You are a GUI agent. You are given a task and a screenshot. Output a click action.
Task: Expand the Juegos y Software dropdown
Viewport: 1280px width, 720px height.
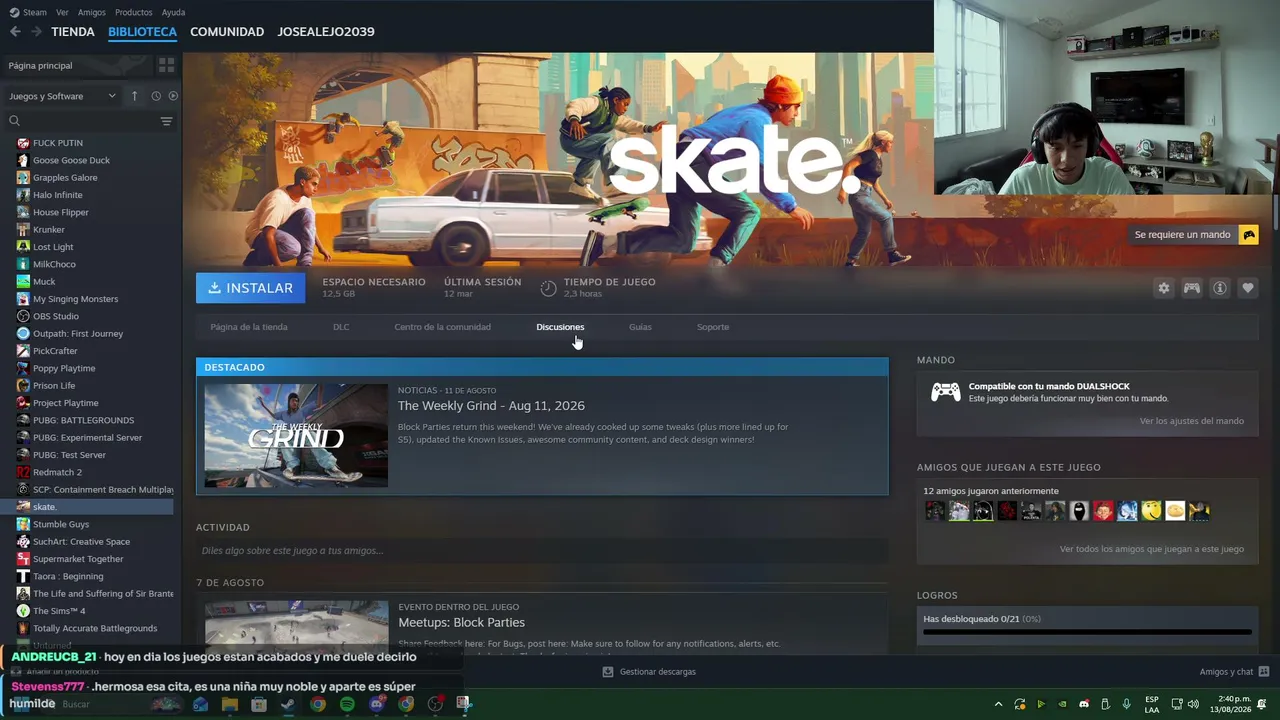click(62, 96)
